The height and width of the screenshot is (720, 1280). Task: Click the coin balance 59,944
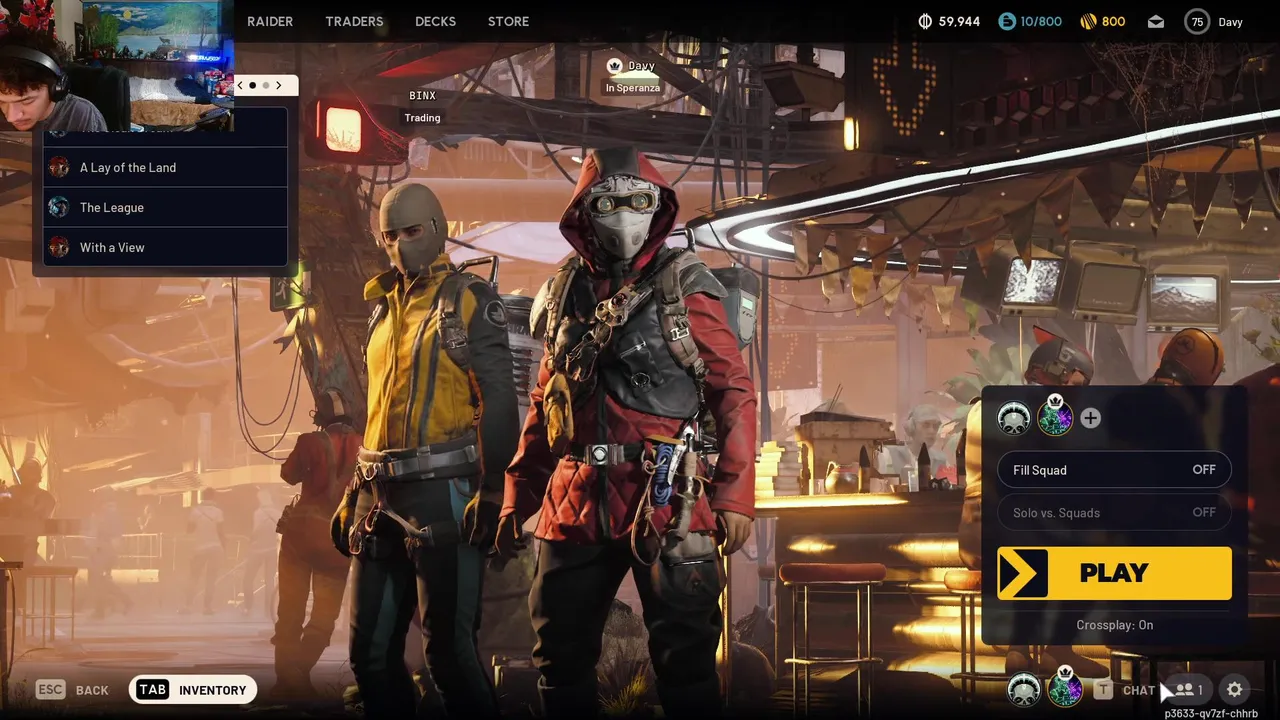[x=959, y=21]
